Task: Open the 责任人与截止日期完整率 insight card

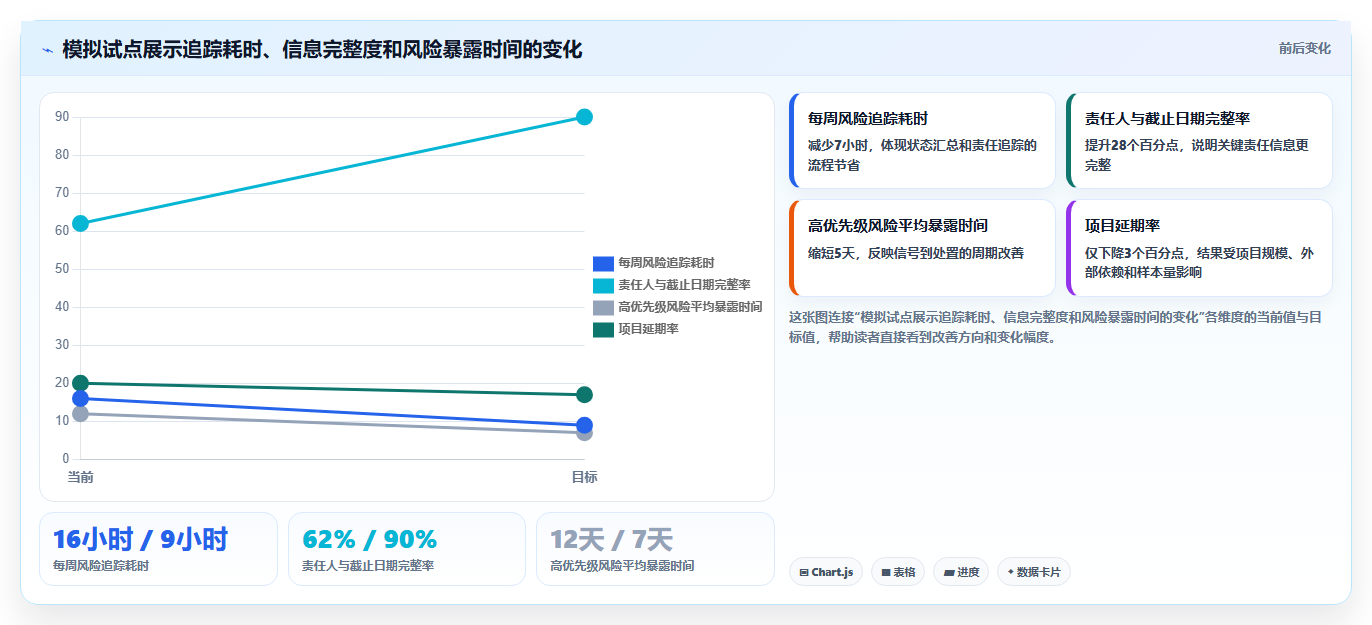Action: [1199, 140]
